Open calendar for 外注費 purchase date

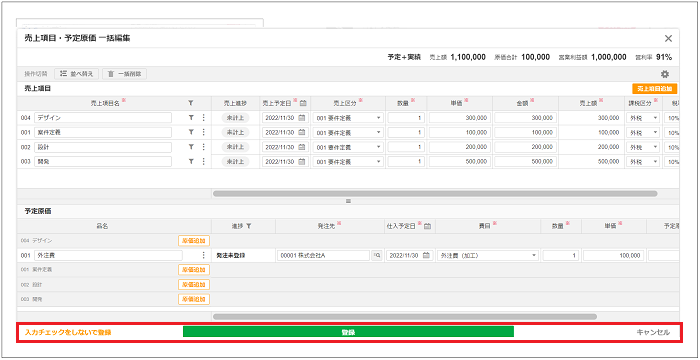click(x=426, y=255)
